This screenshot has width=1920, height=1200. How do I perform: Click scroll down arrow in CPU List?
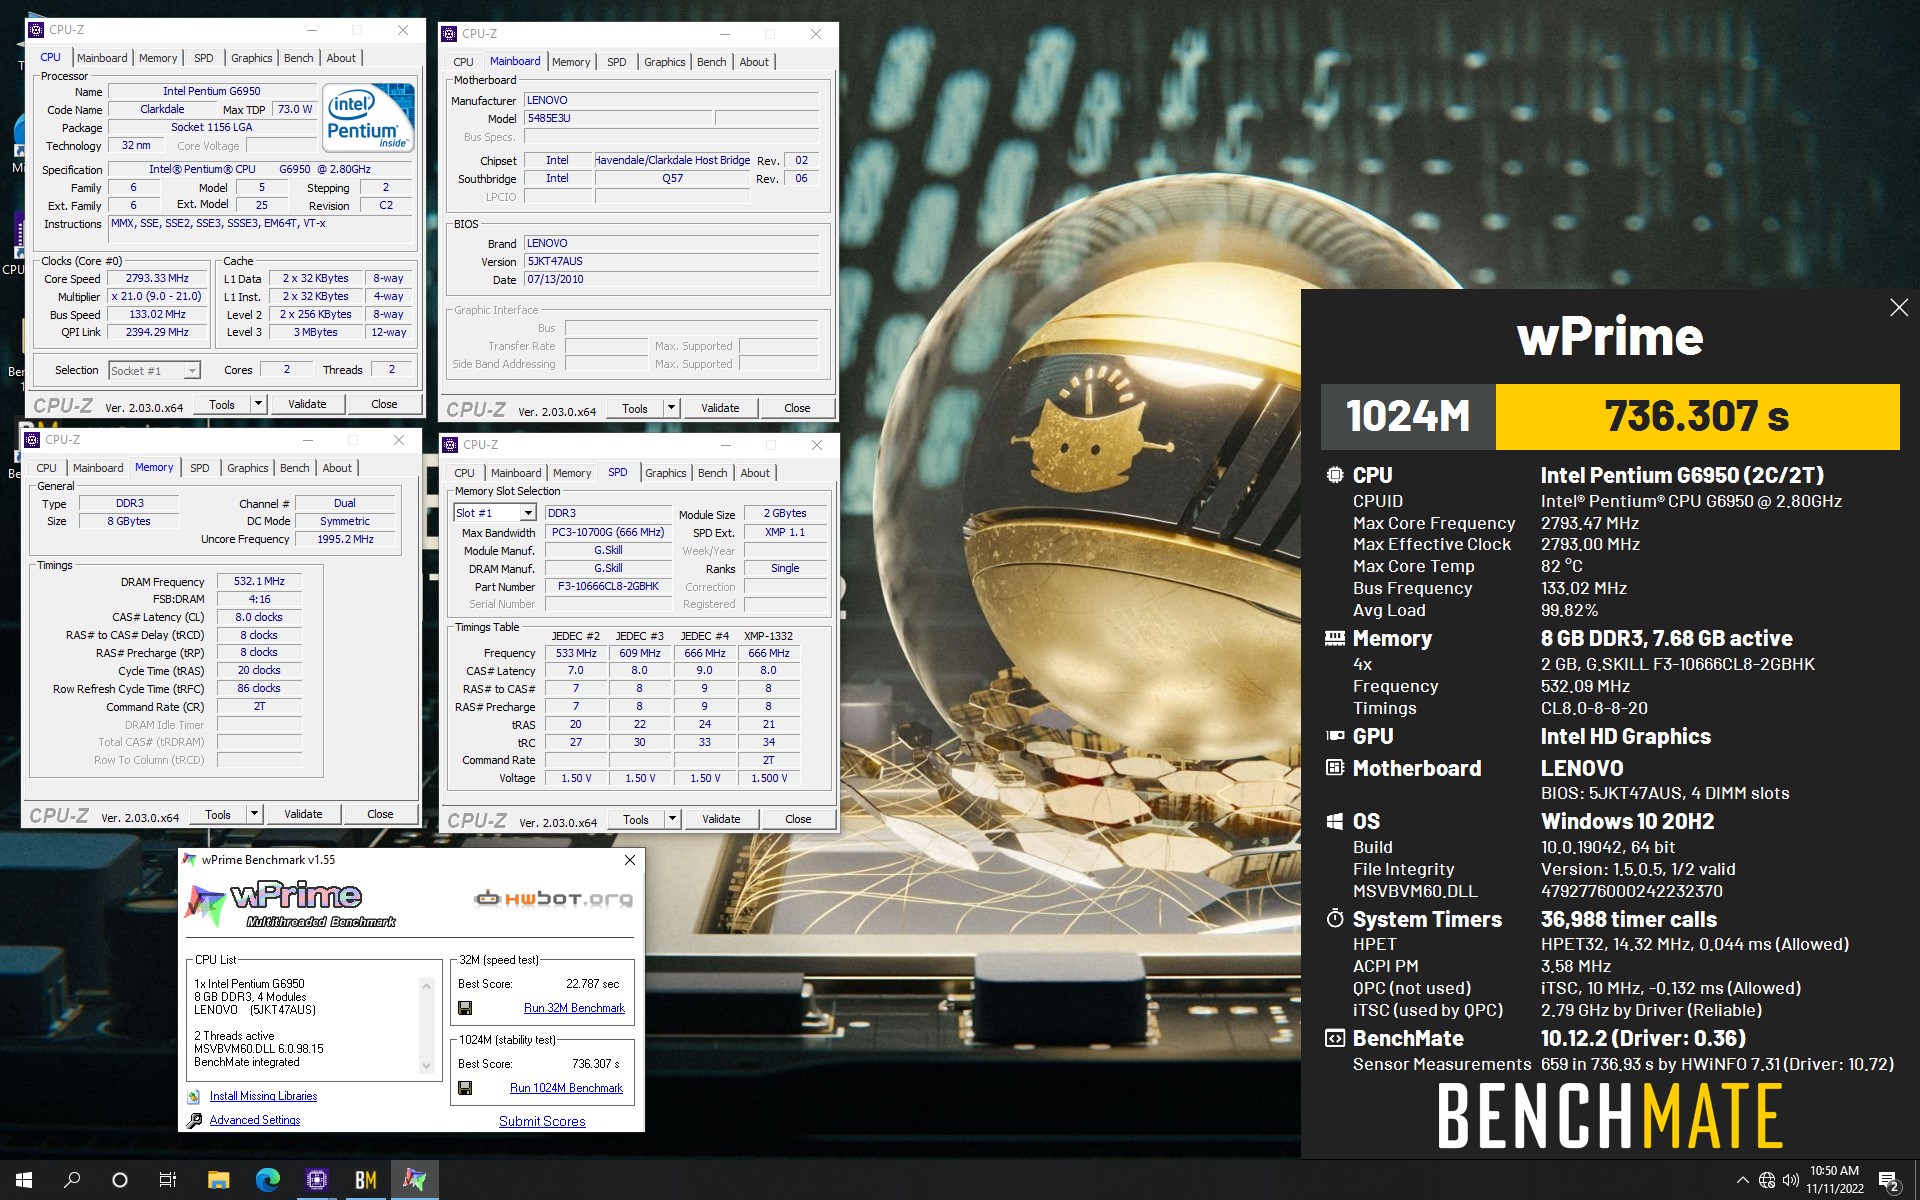click(427, 1066)
